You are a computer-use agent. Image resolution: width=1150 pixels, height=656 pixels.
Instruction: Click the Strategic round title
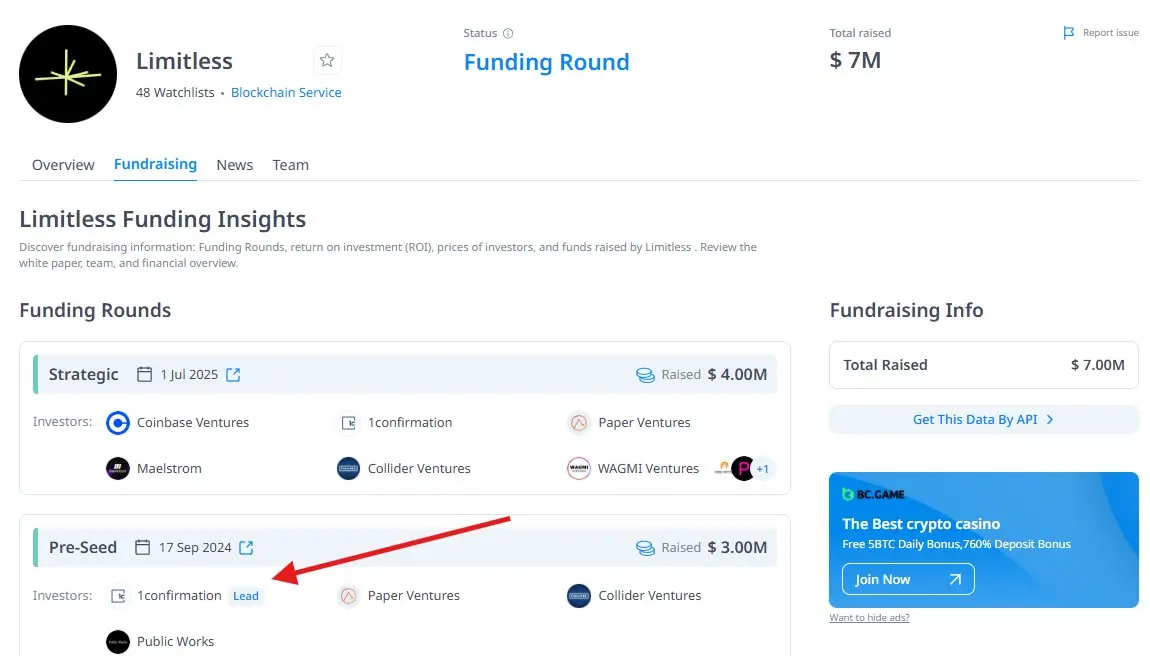(84, 375)
